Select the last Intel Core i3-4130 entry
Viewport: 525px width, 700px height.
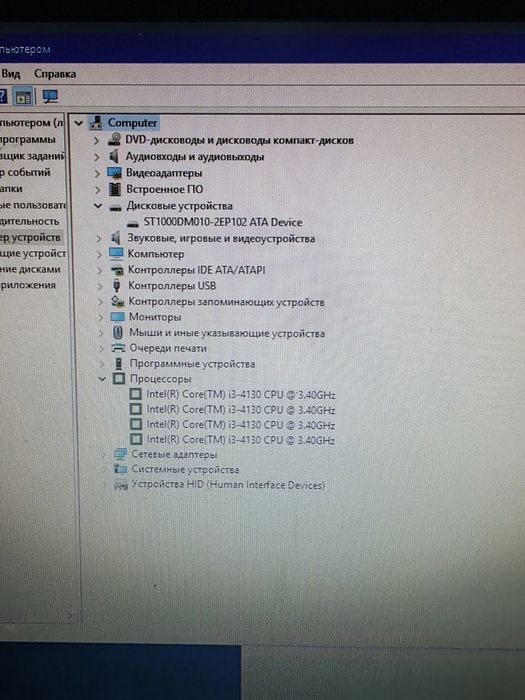(241, 440)
